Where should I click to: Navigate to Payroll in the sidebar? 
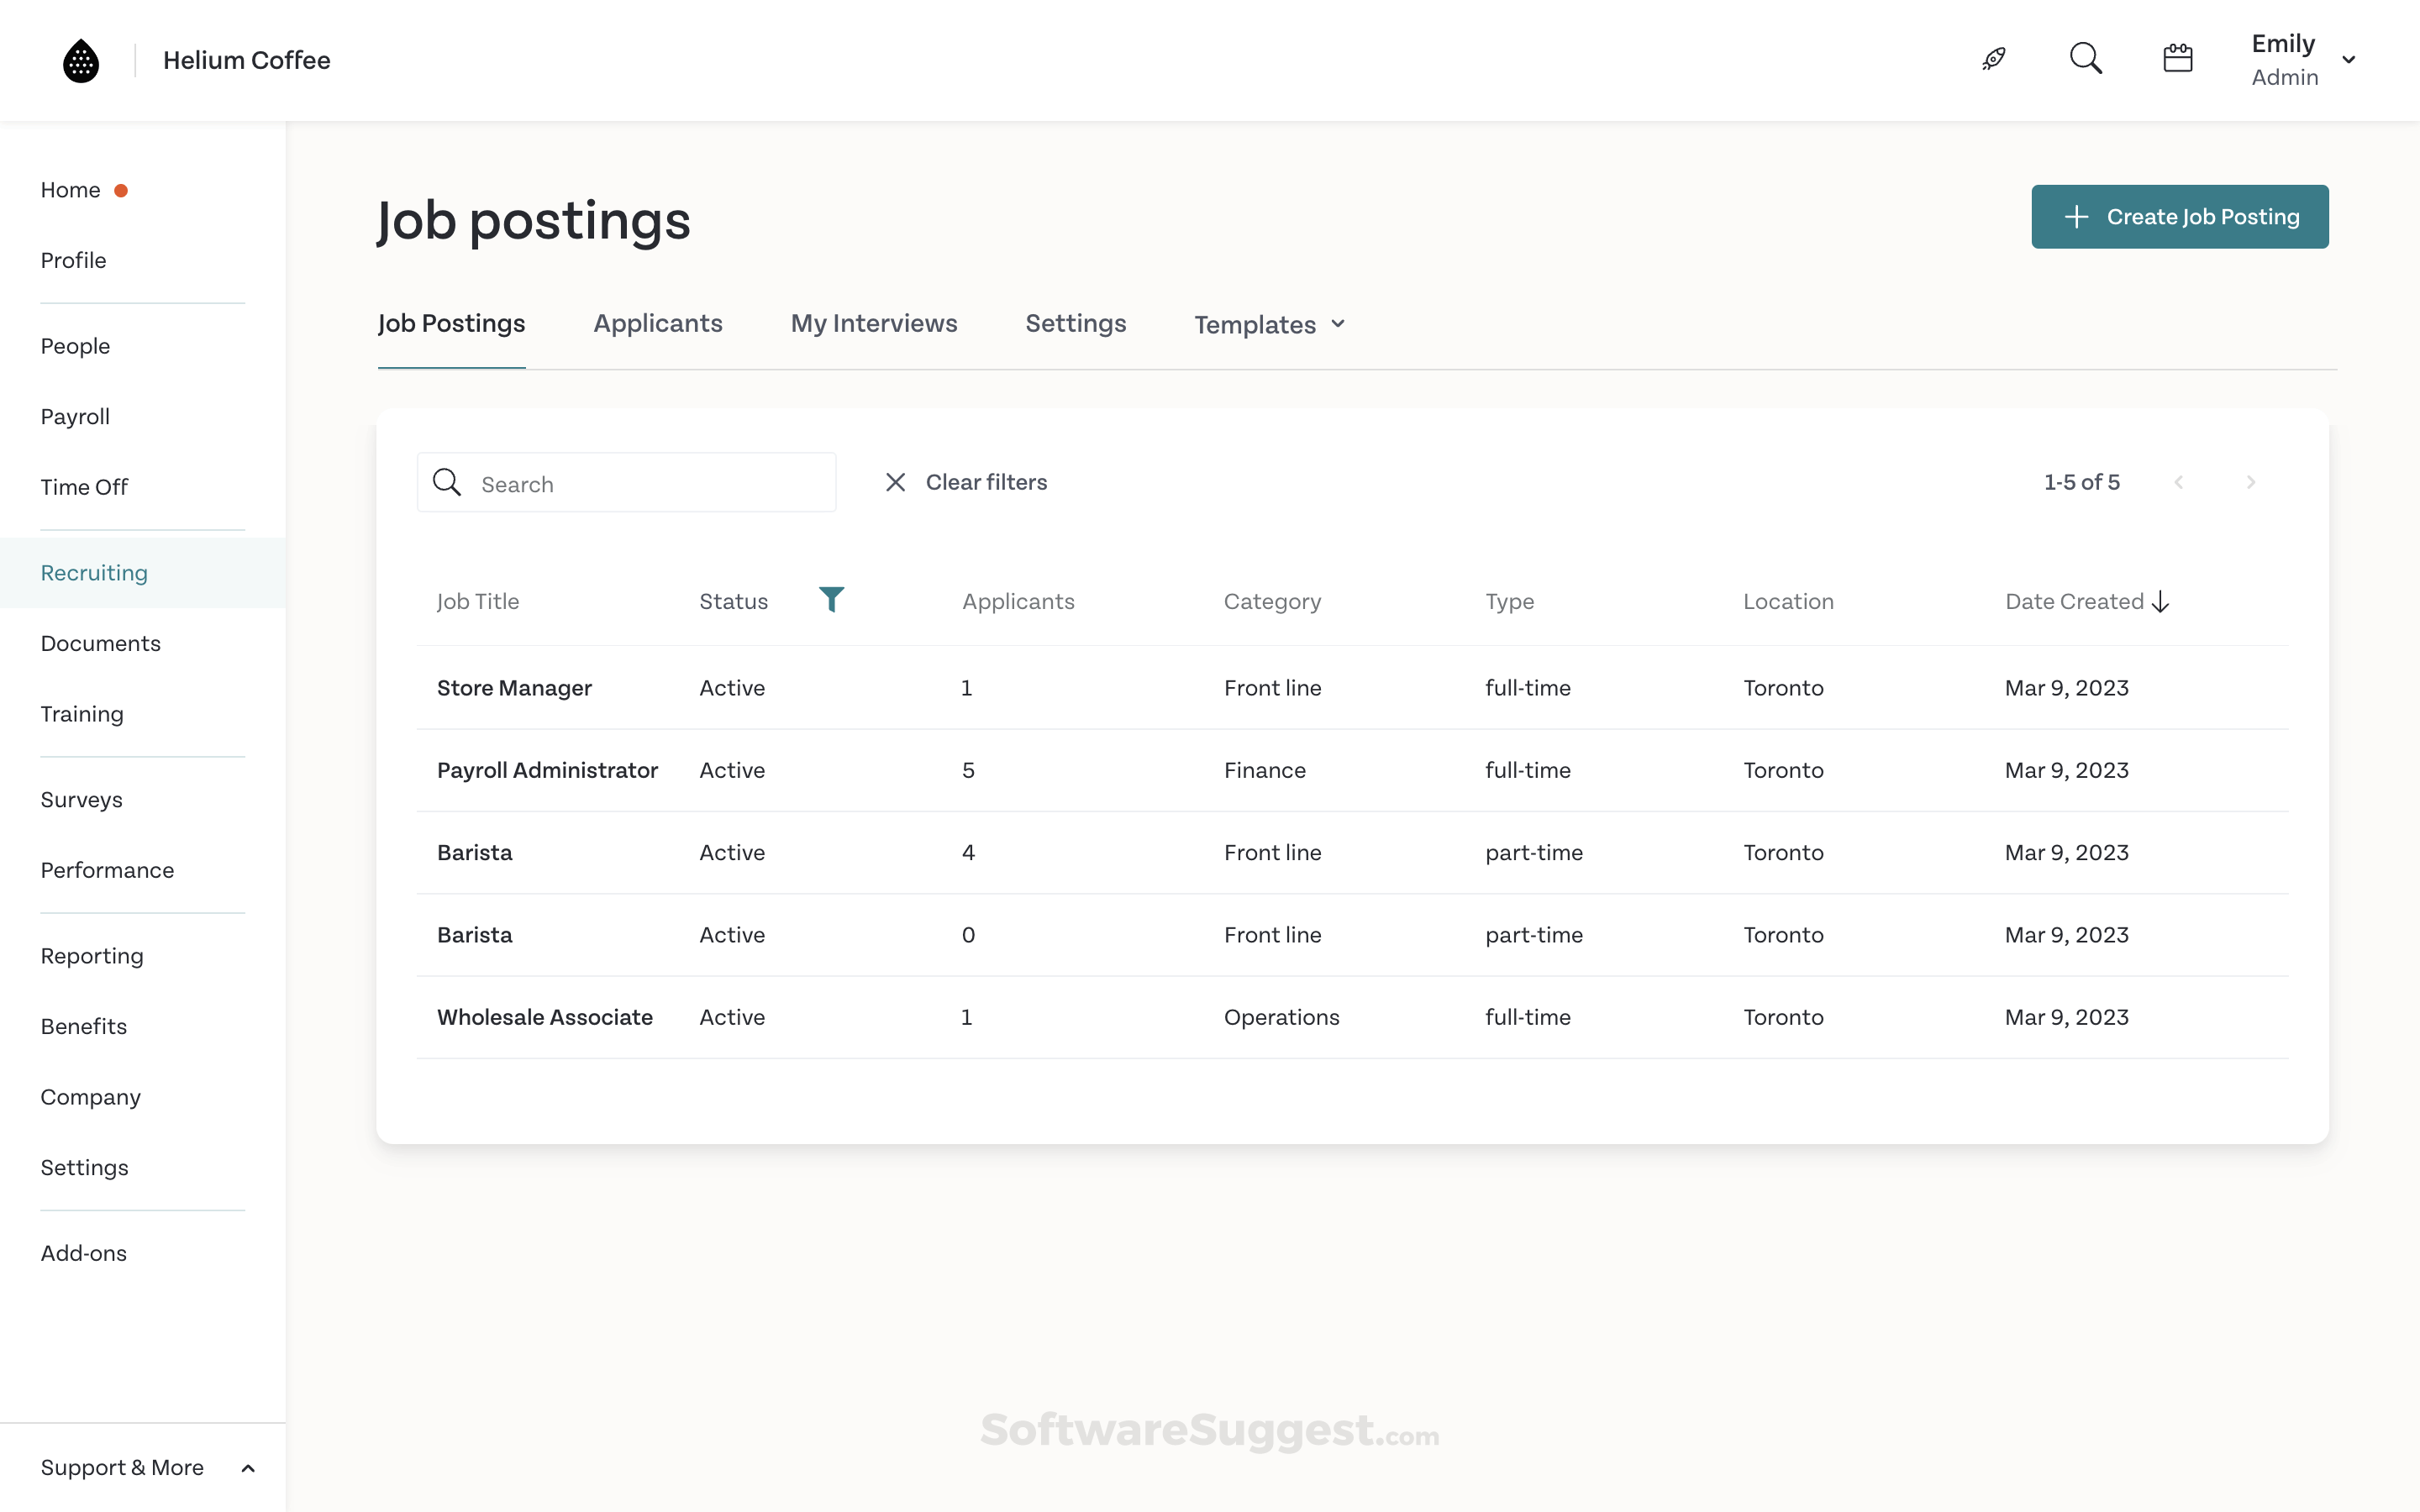75,417
